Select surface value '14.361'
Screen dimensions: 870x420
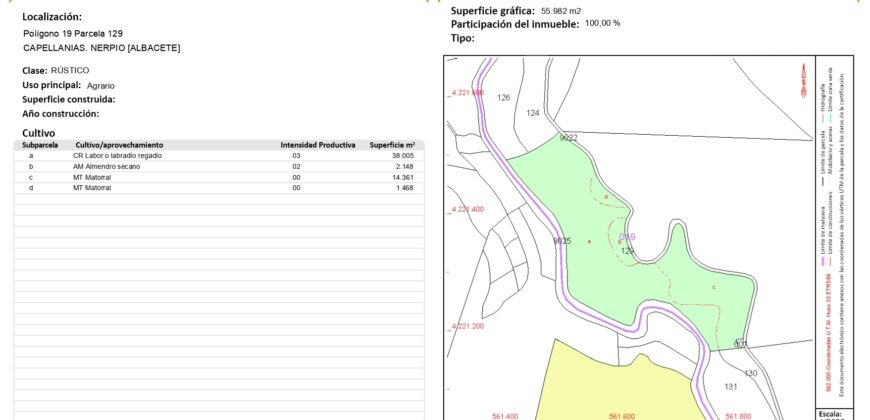point(402,178)
